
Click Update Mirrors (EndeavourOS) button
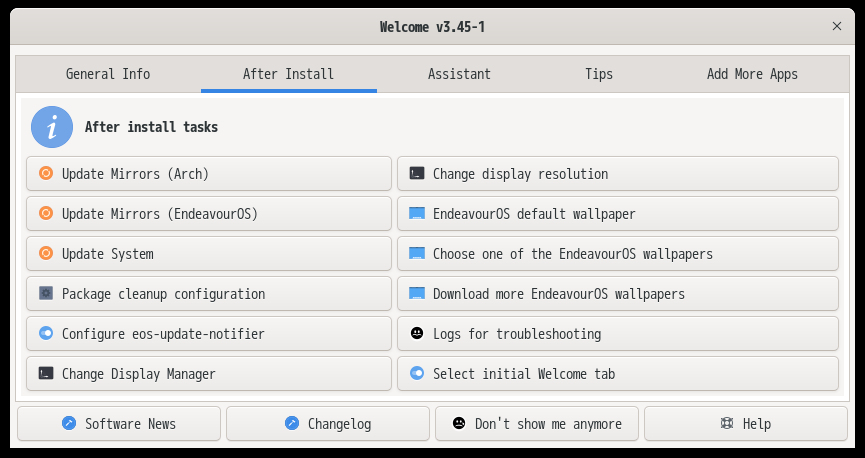(x=209, y=214)
